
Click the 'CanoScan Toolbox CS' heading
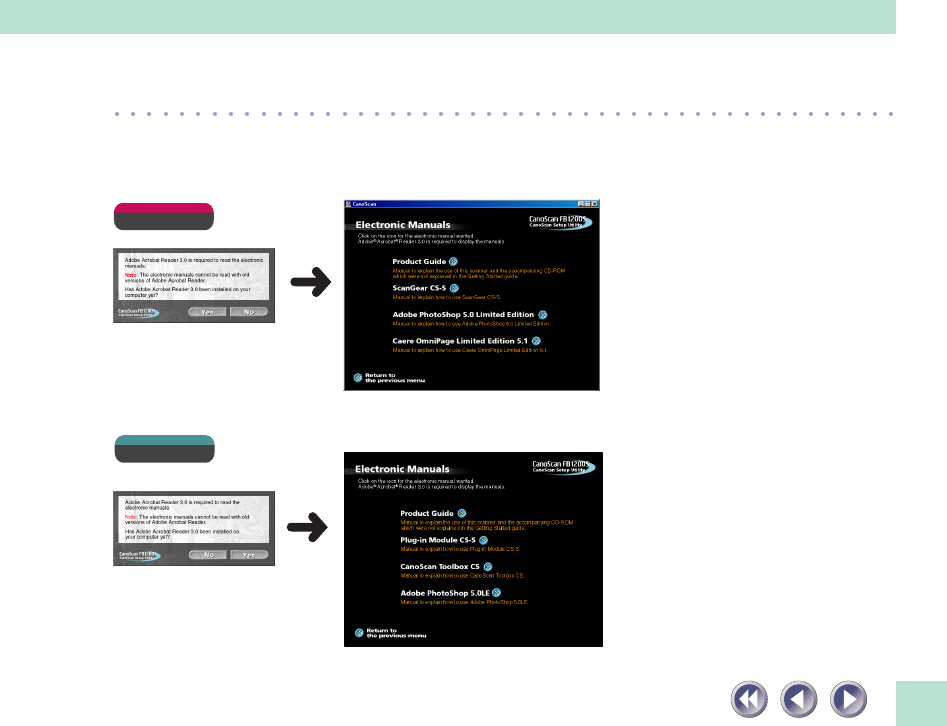pyautogui.click(x=440, y=567)
